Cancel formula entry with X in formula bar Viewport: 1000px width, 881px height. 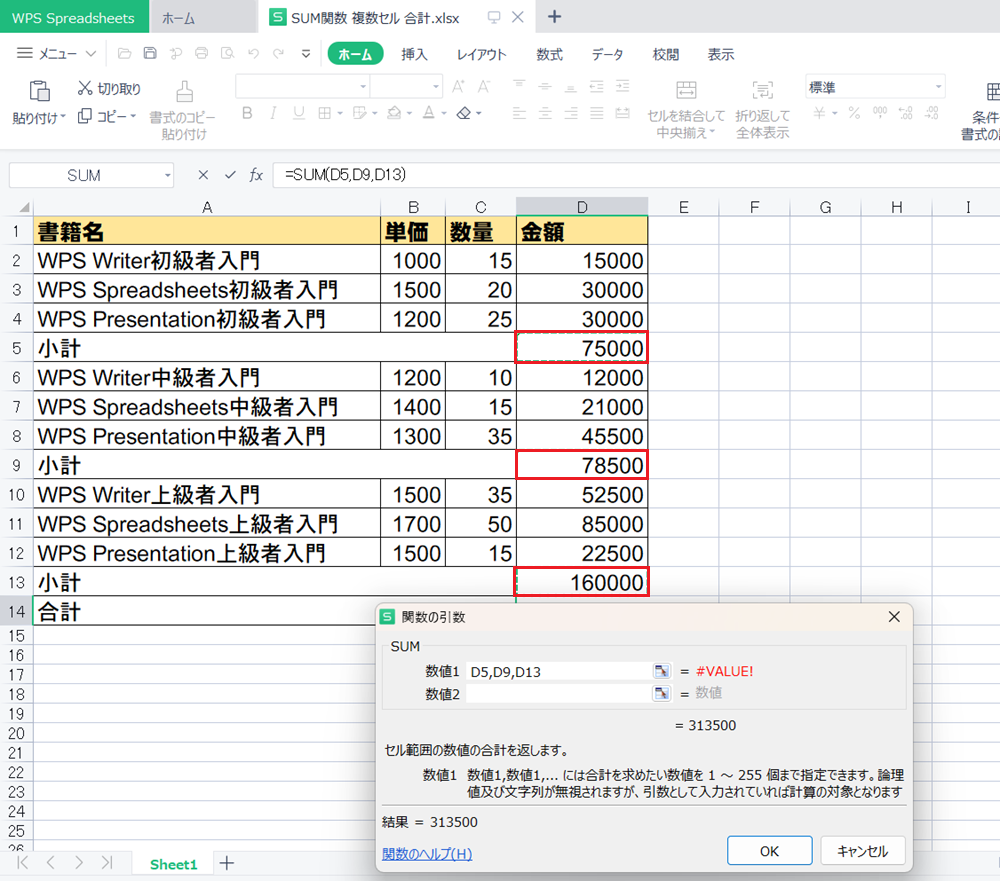coord(203,175)
